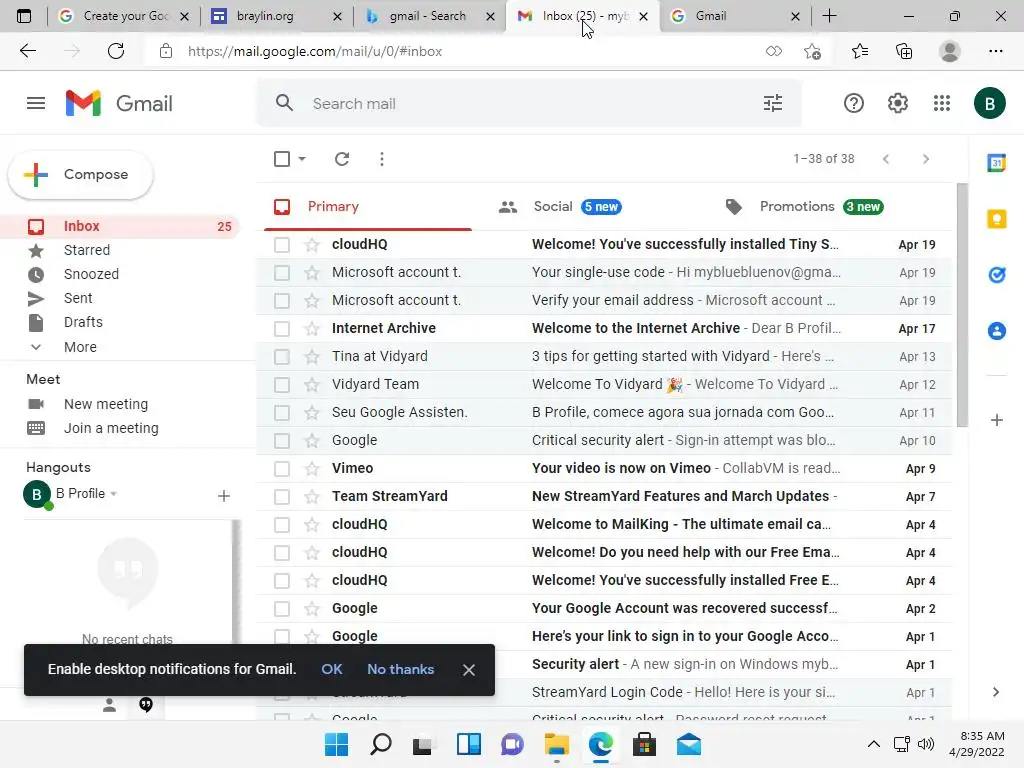Open the Starred folder
Viewport: 1024px width, 768px height.
(x=87, y=250)
